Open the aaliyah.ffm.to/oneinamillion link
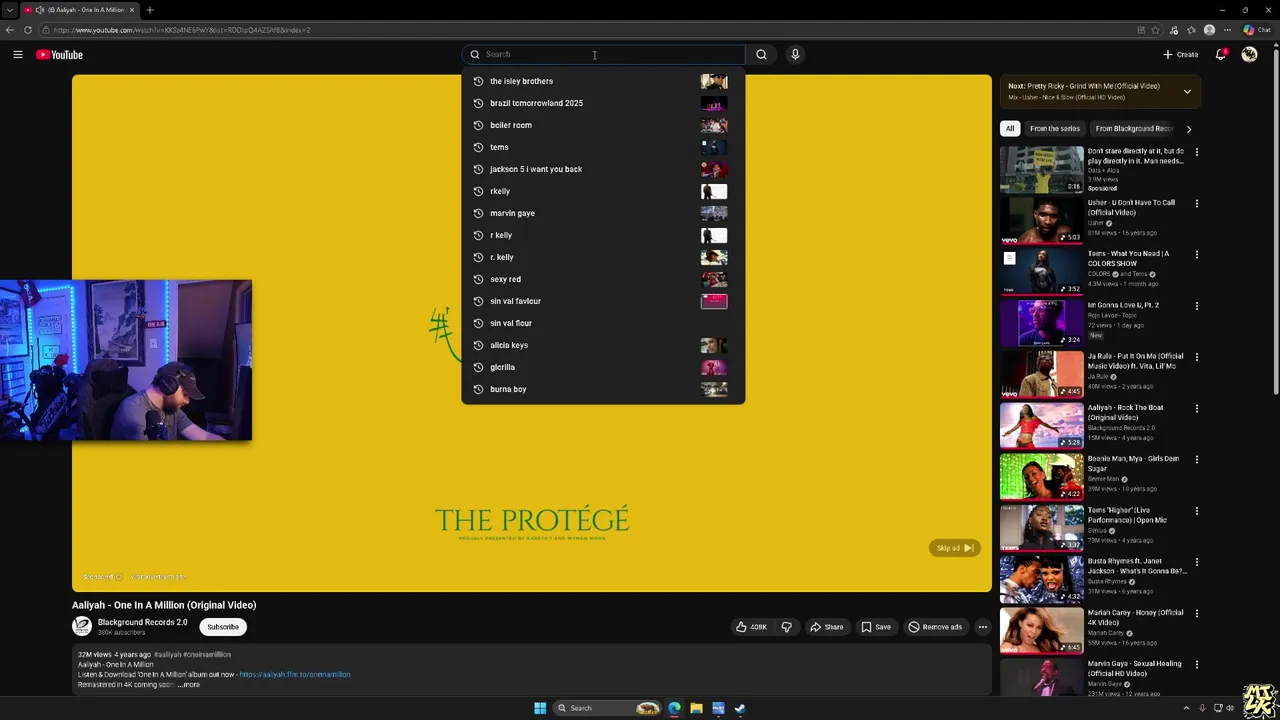The image size is (1280, 720). (295, 675)
